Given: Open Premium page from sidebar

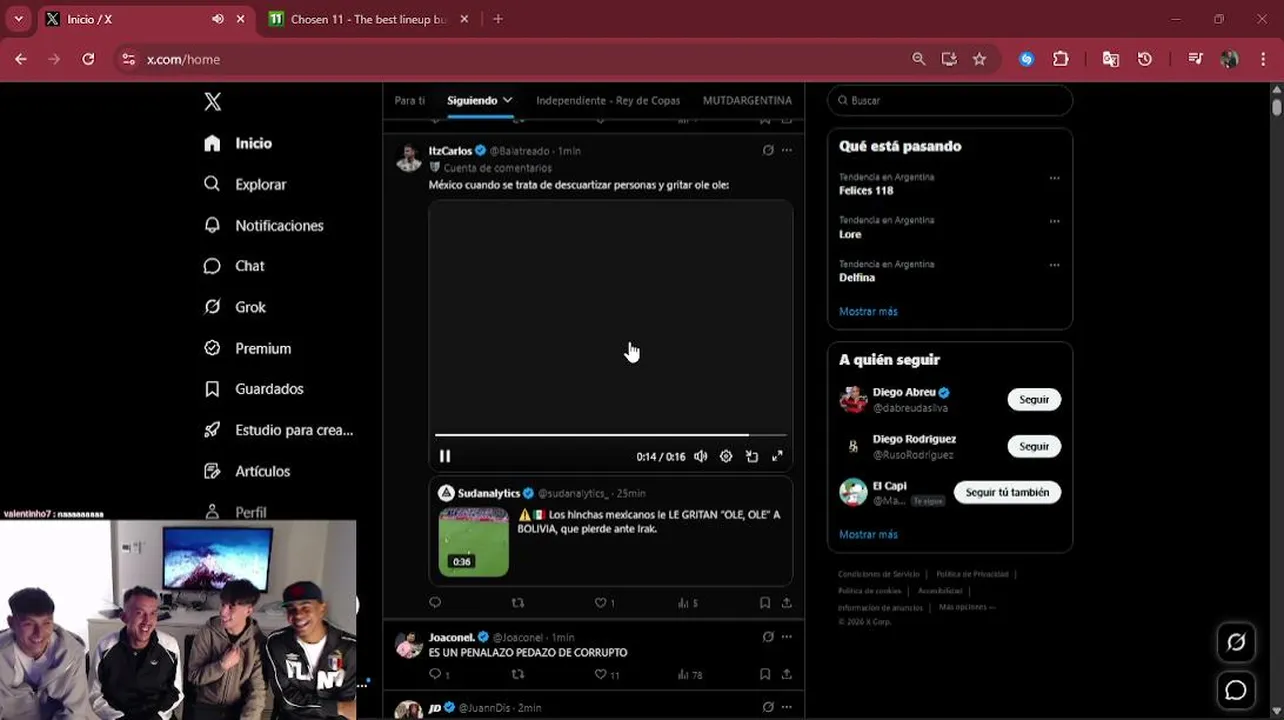Looking at the screenshot, I should (247, 348).
